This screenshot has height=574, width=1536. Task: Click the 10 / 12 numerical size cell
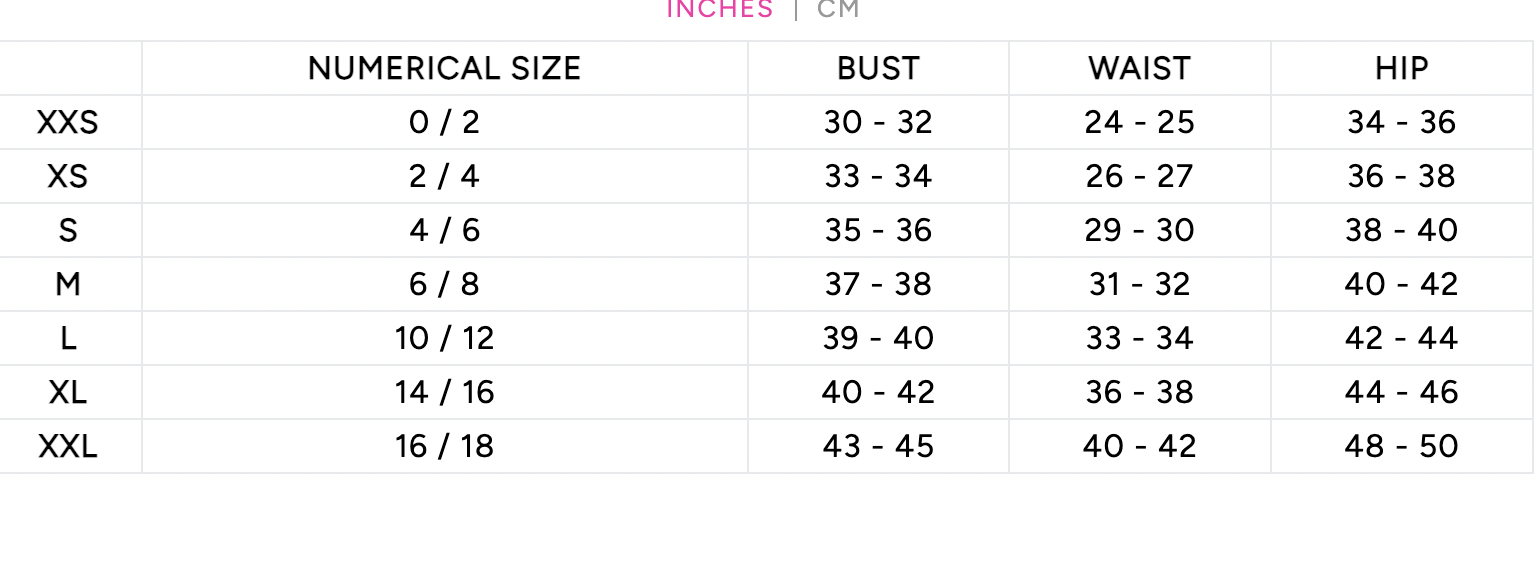coord(445,338)
